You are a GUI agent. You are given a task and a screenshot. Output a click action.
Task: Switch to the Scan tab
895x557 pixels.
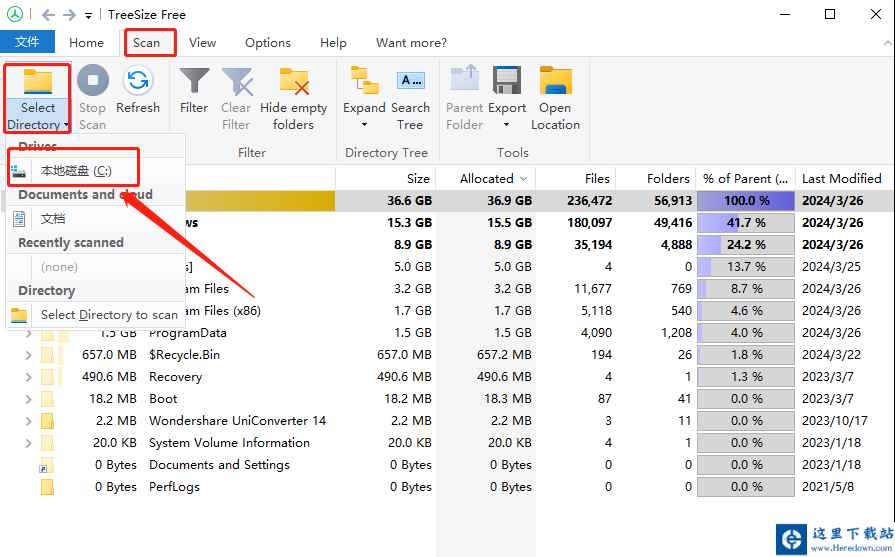[x=147, y=43]
